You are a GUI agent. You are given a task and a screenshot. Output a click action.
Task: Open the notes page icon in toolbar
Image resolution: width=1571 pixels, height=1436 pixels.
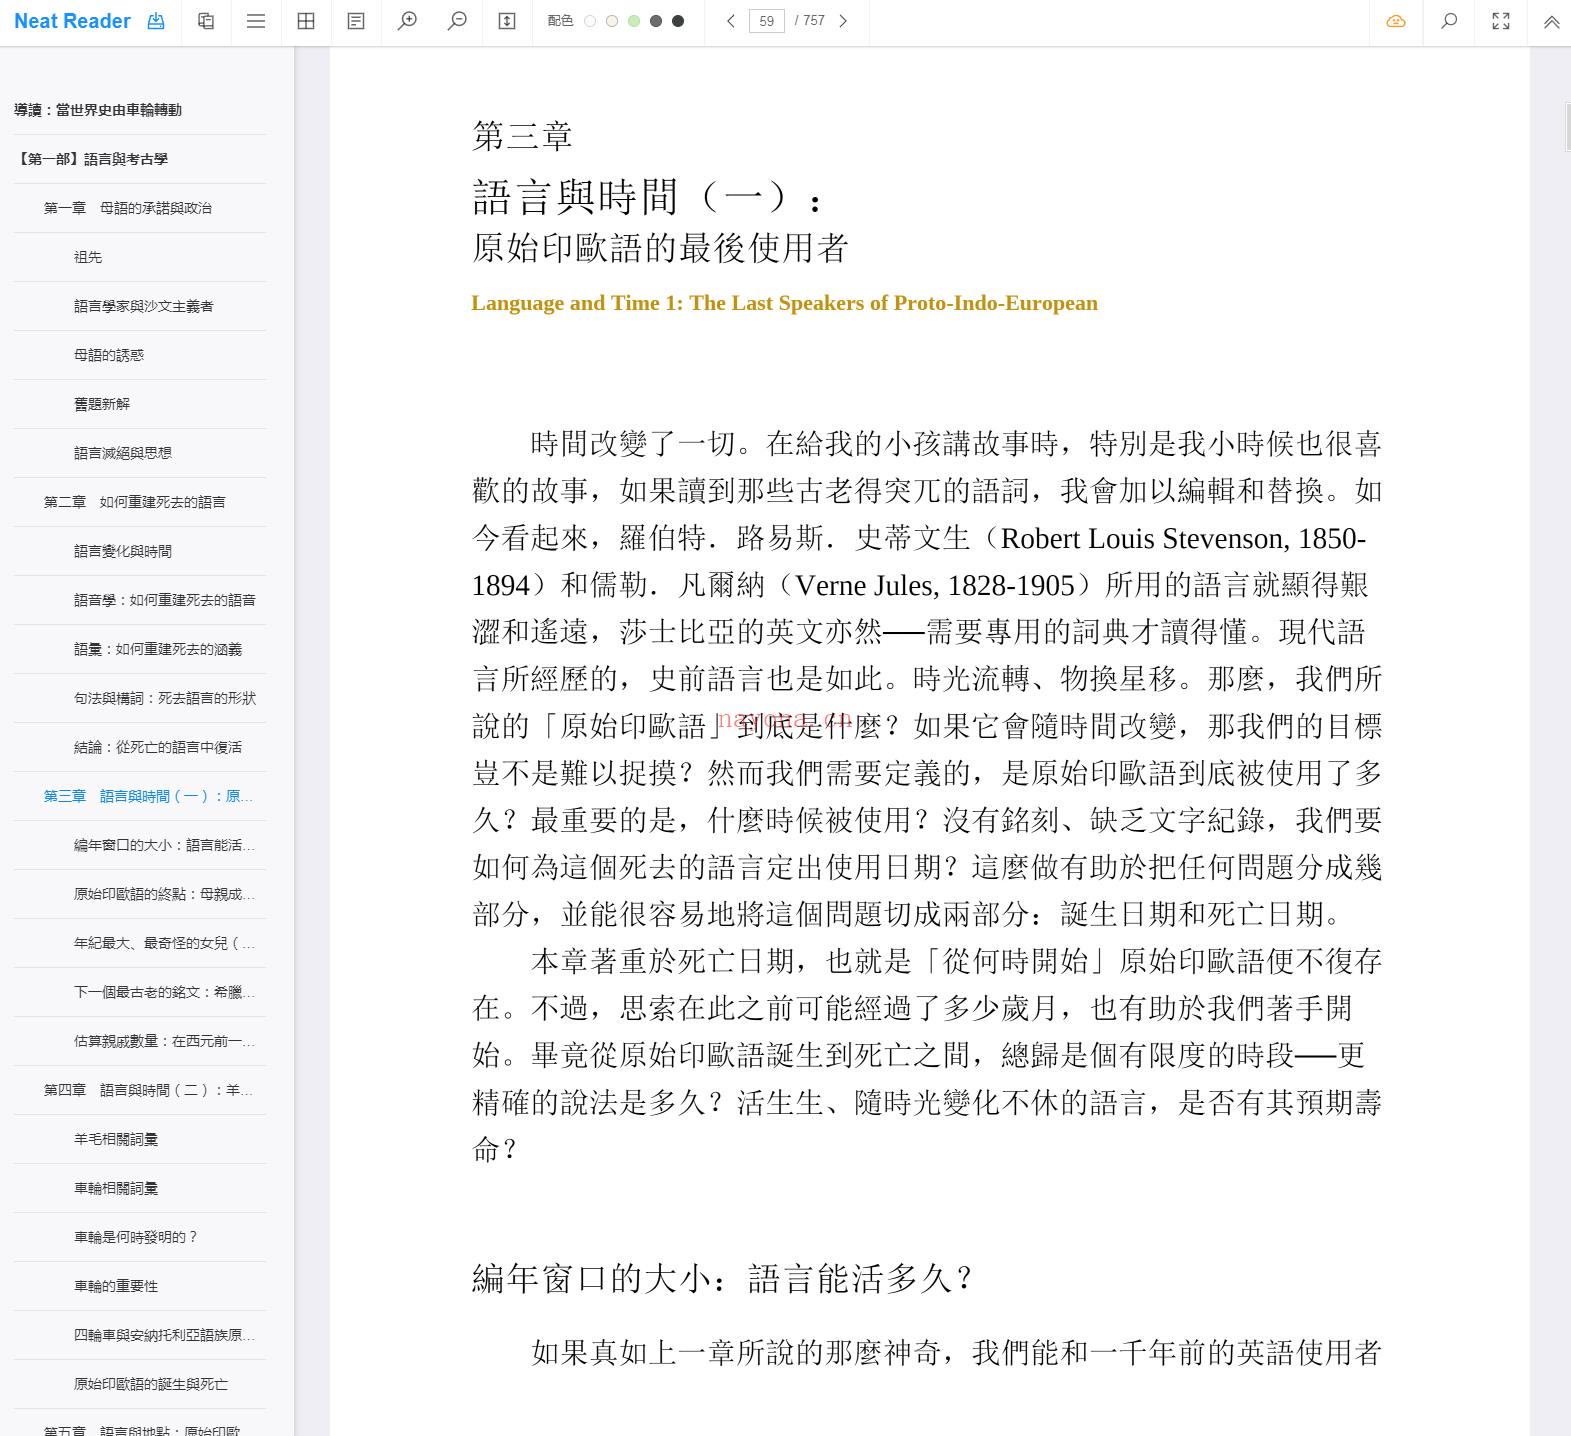pos(356,21)
